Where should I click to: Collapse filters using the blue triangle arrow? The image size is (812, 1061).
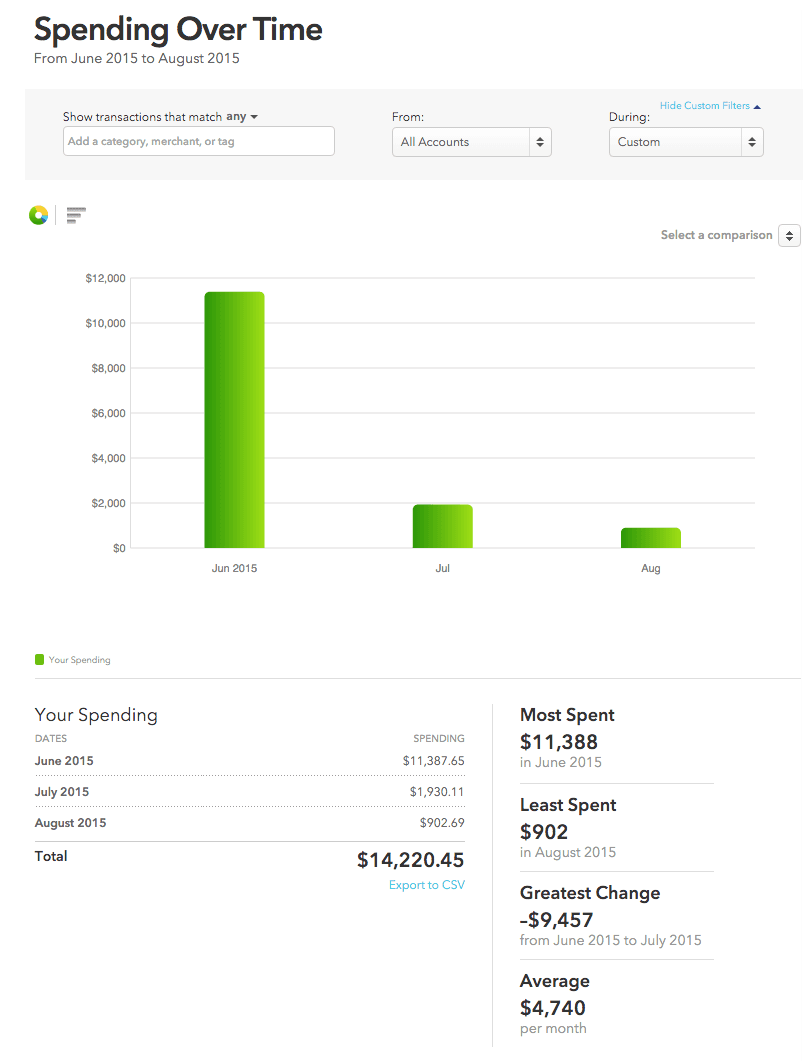(757, 106)
